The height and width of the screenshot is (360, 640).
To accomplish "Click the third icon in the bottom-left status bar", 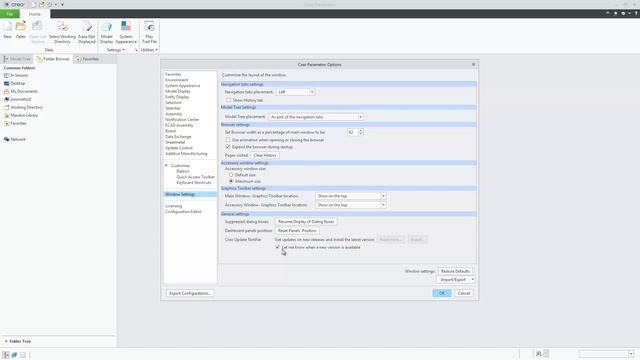I will point(23,355).
